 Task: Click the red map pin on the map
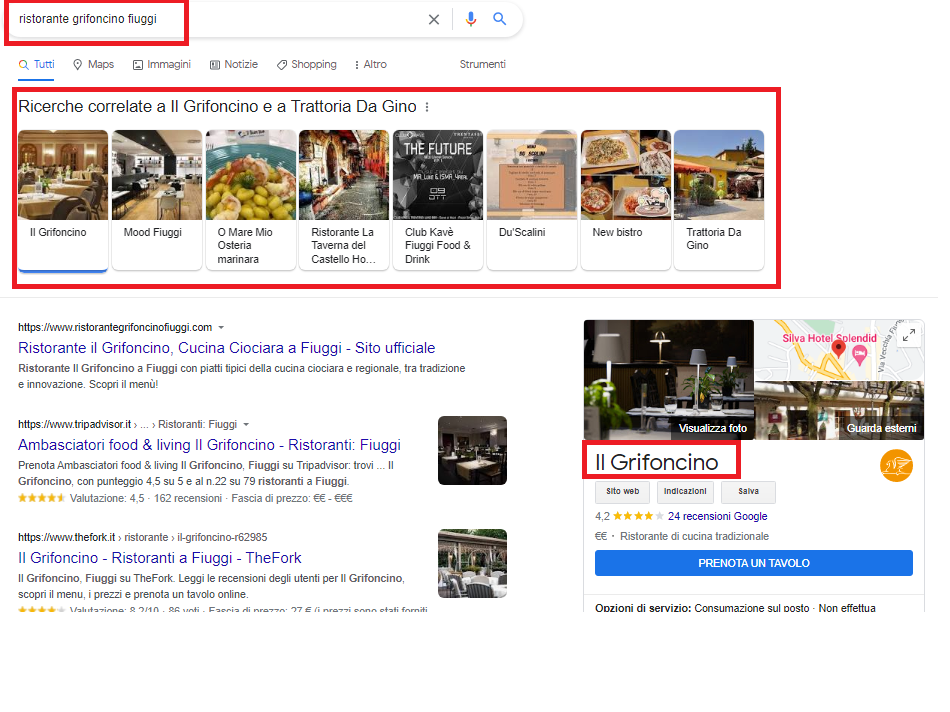click(x=839, y=348)
